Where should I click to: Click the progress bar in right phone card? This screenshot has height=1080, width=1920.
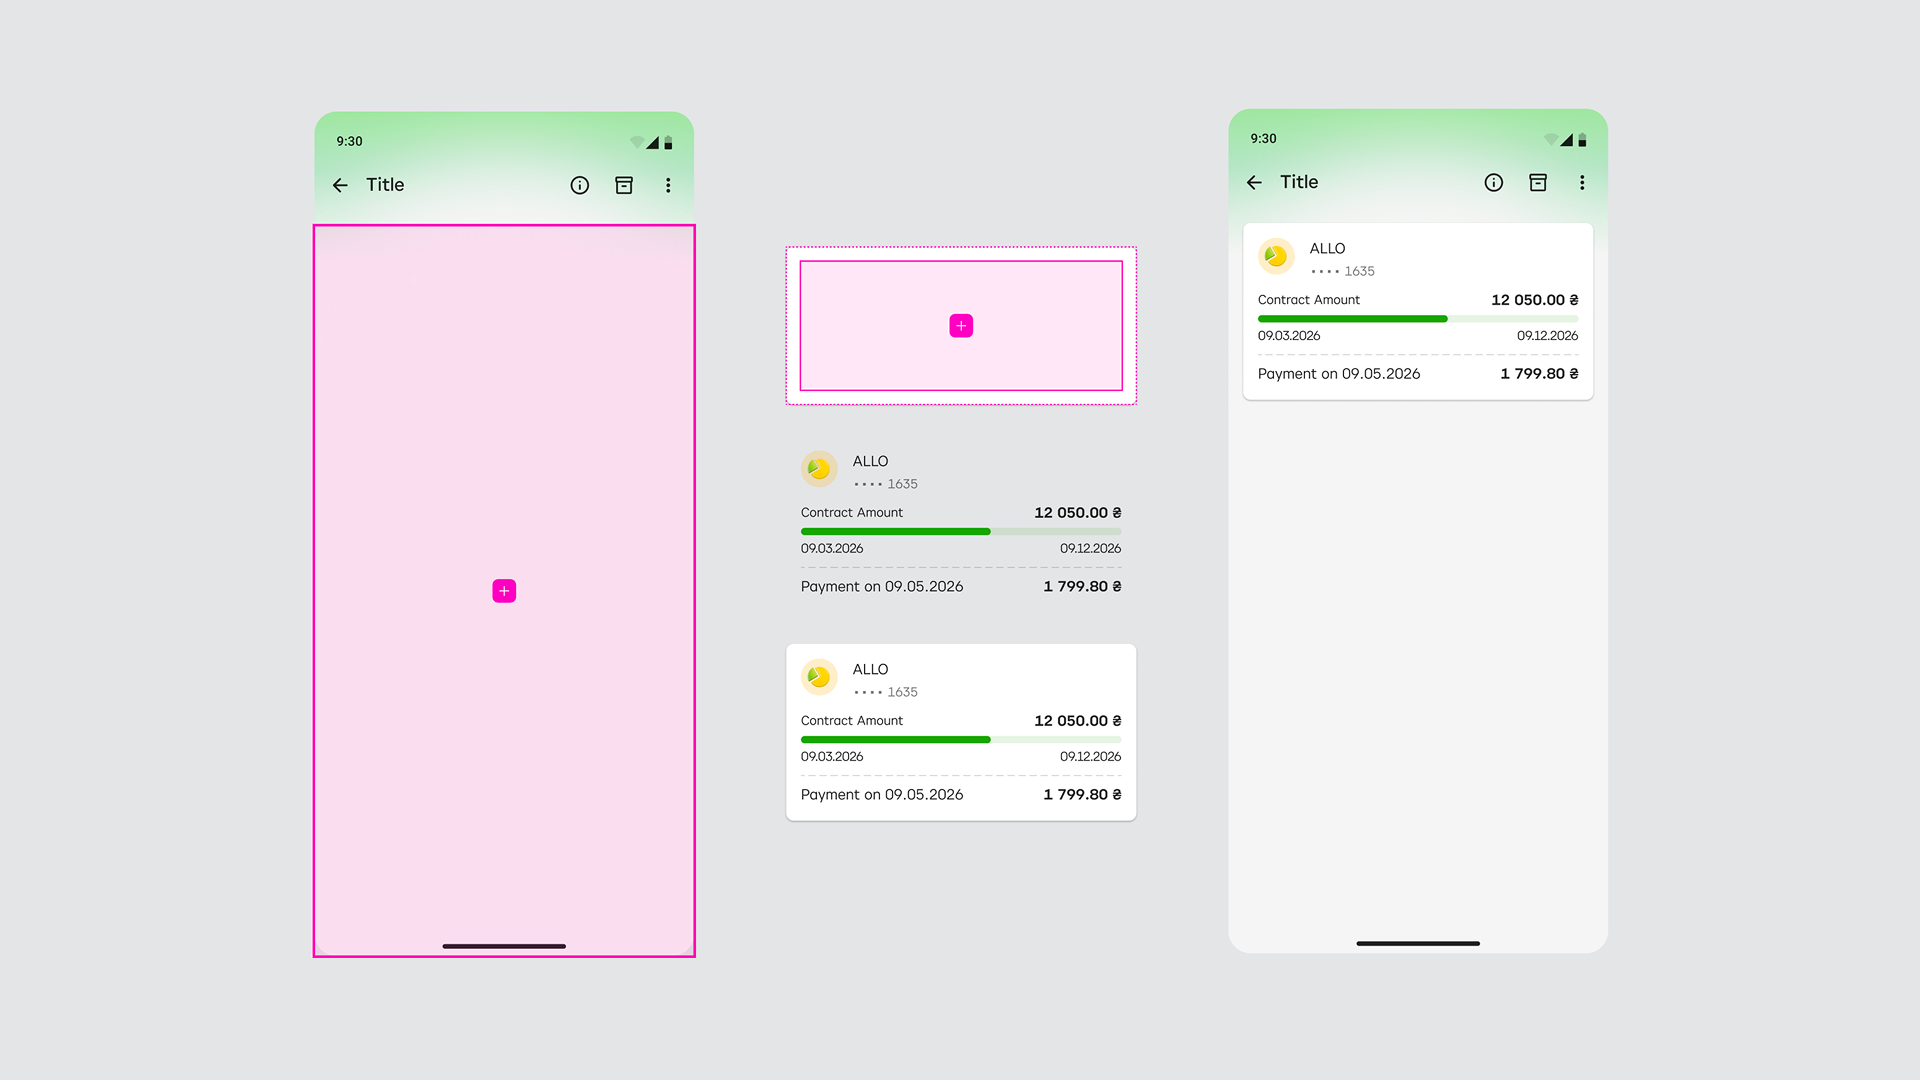tap(1418, 319)
